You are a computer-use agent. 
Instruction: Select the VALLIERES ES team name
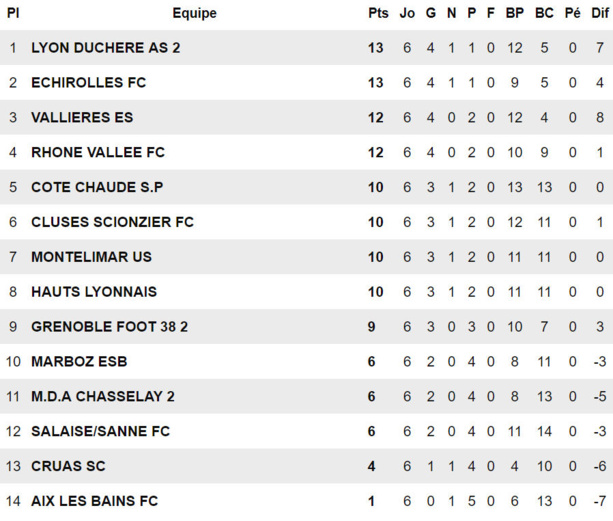tap(82, 117)
